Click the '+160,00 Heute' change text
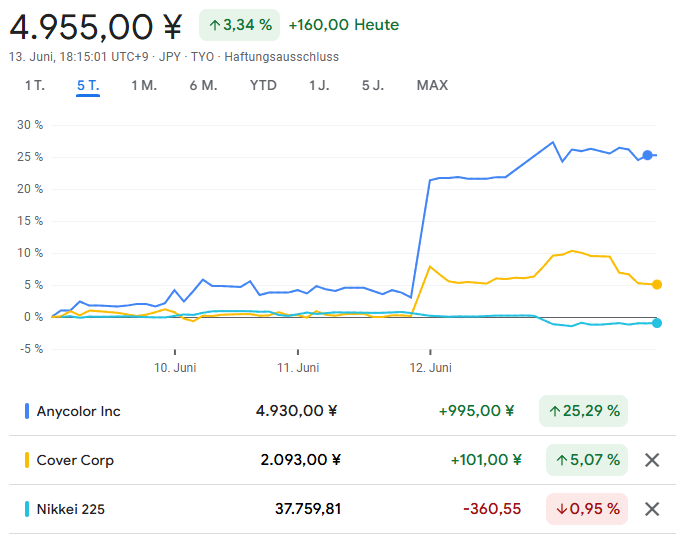Viewport: 683px width, 541px height. [x=344, y=25]
